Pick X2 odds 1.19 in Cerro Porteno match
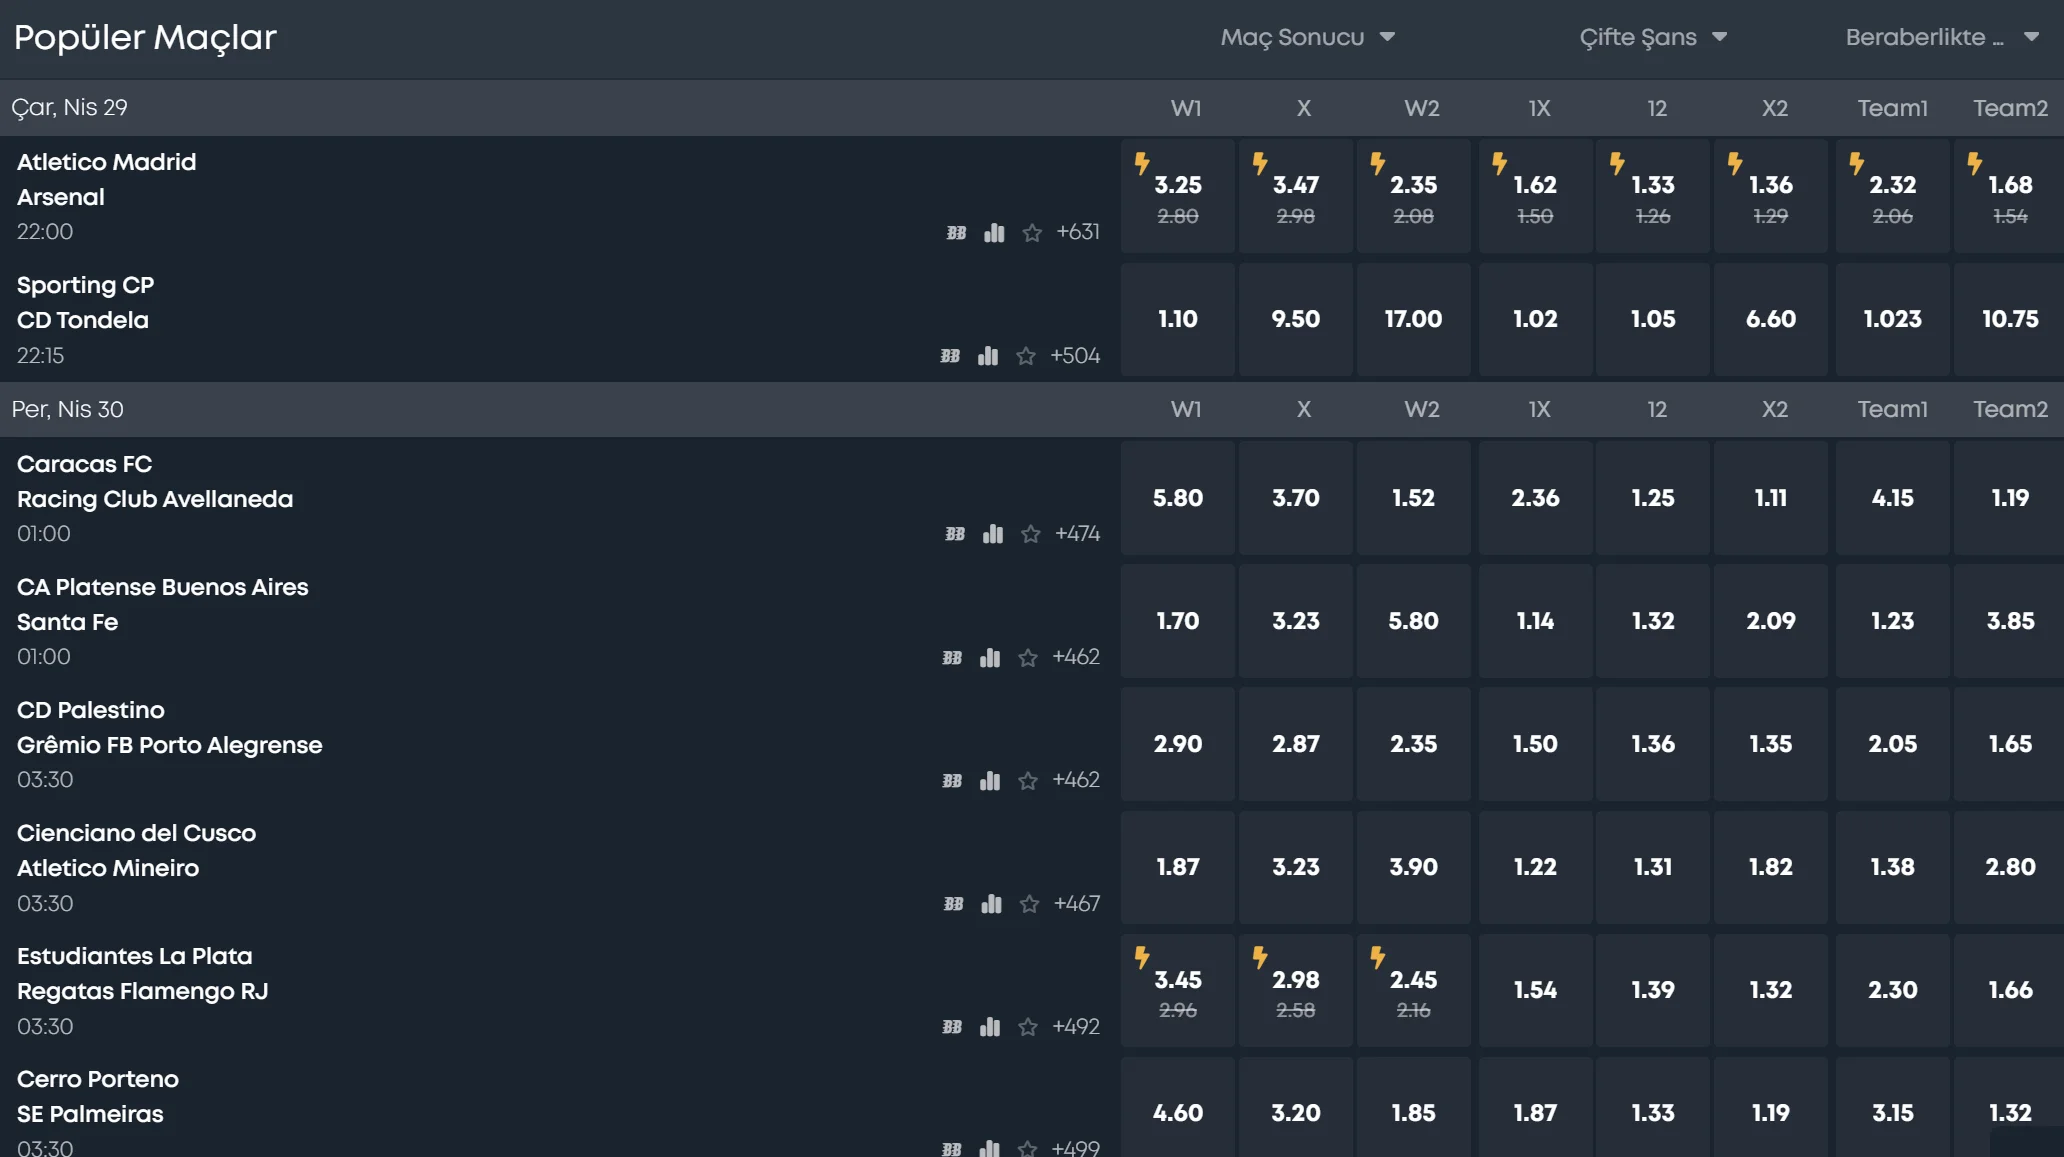The height and width of the screenshot is (1157, 2064). point(1771,1108)
